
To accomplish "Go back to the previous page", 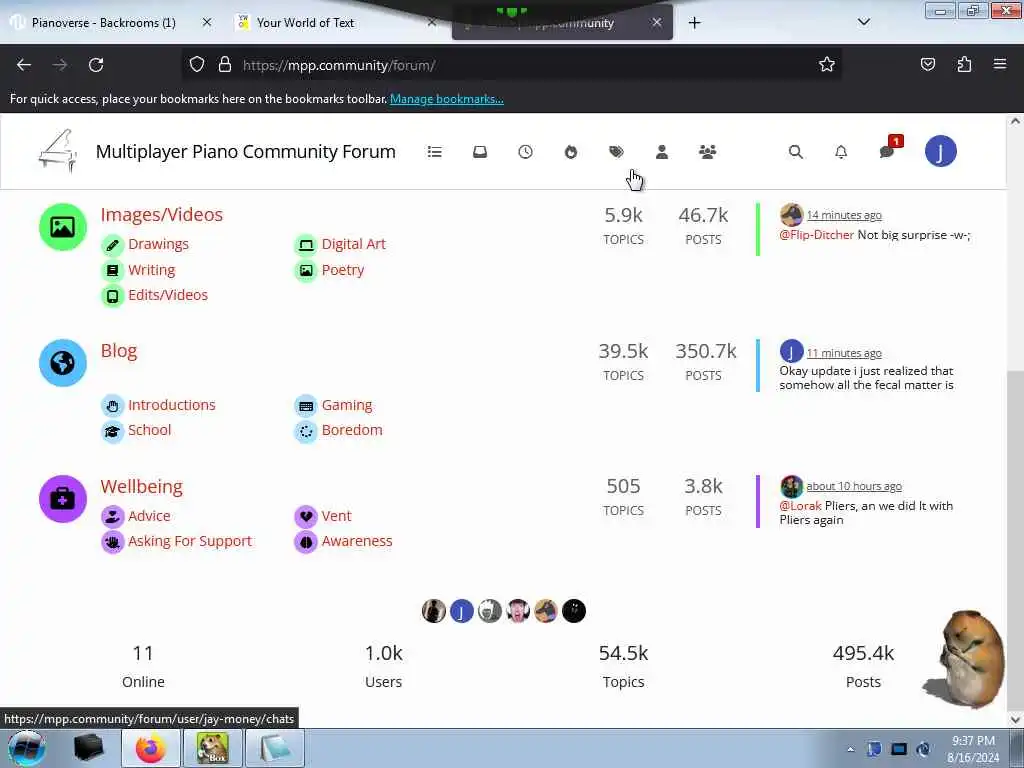I will 24,65.
